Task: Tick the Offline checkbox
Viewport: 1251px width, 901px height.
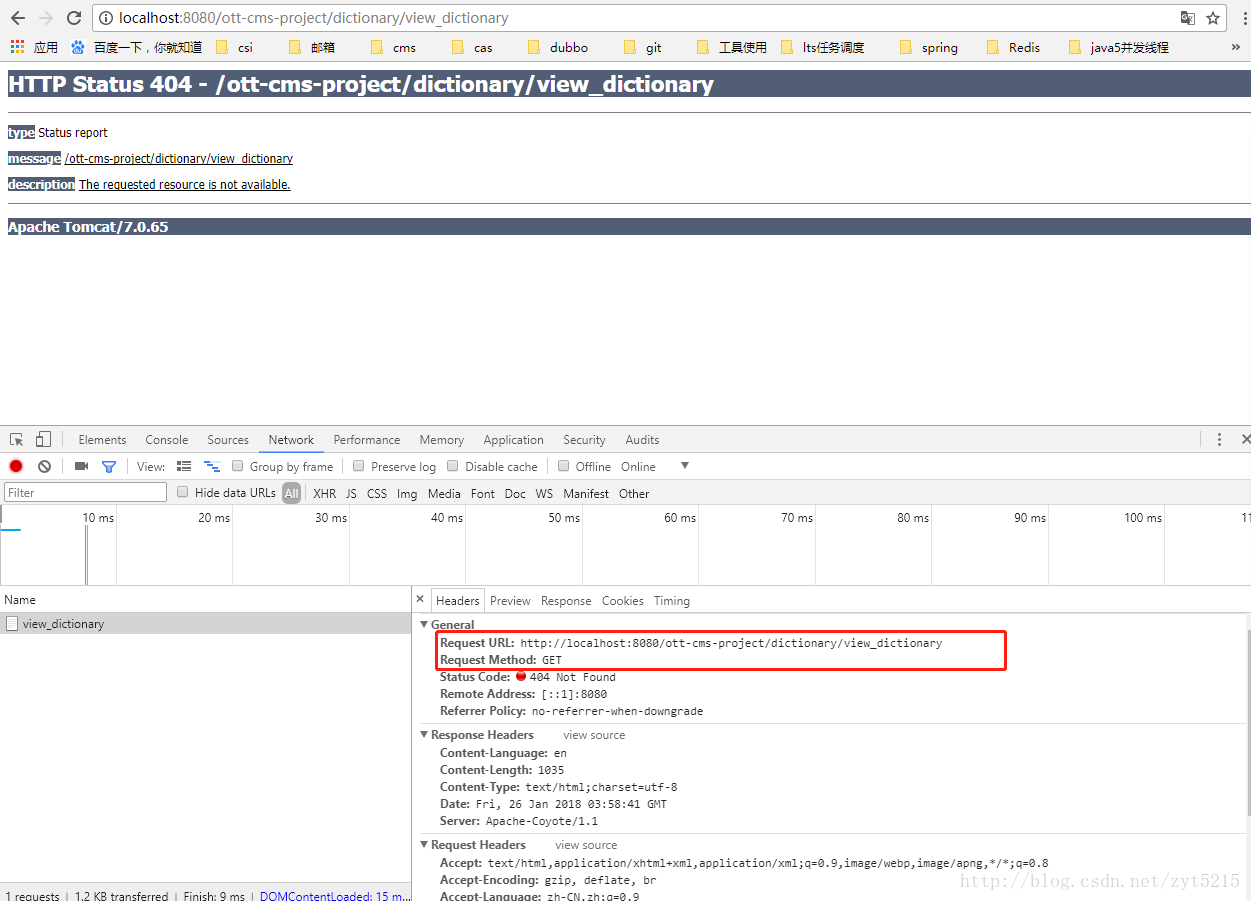Action: (564, 466)
